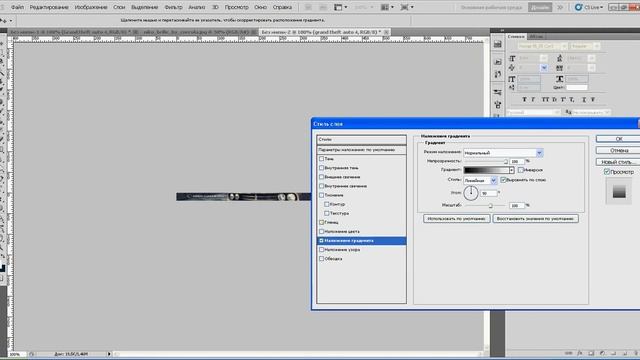The image size is (640, 360).
Task: Click the Отмена button
Action: 618,150
